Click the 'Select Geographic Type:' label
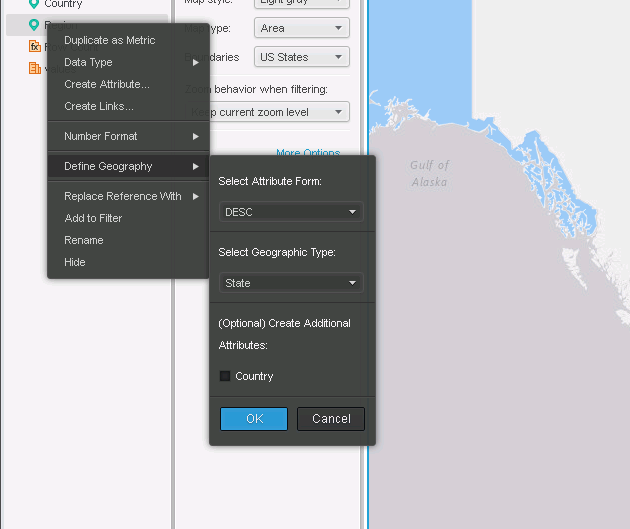630x529 pixels. [x=277, y=252]
